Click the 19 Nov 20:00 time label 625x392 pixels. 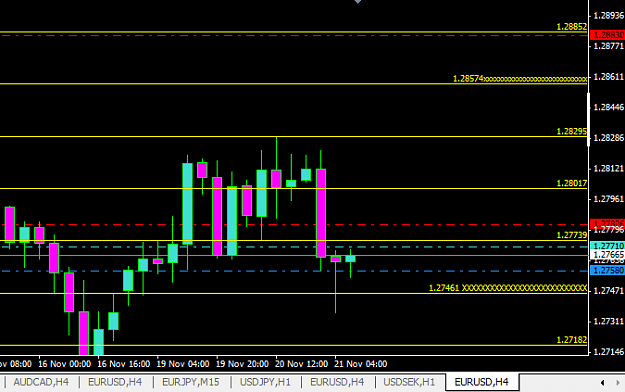tap(242, 364)
